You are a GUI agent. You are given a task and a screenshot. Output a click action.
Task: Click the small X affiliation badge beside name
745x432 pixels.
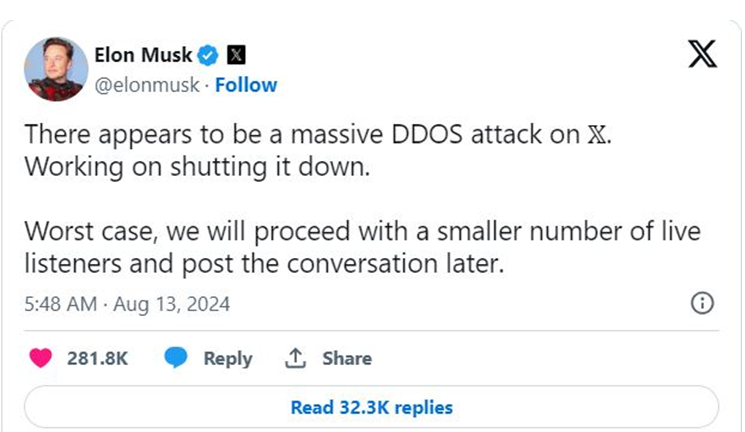pyautogui.click(x=236, y=53)
